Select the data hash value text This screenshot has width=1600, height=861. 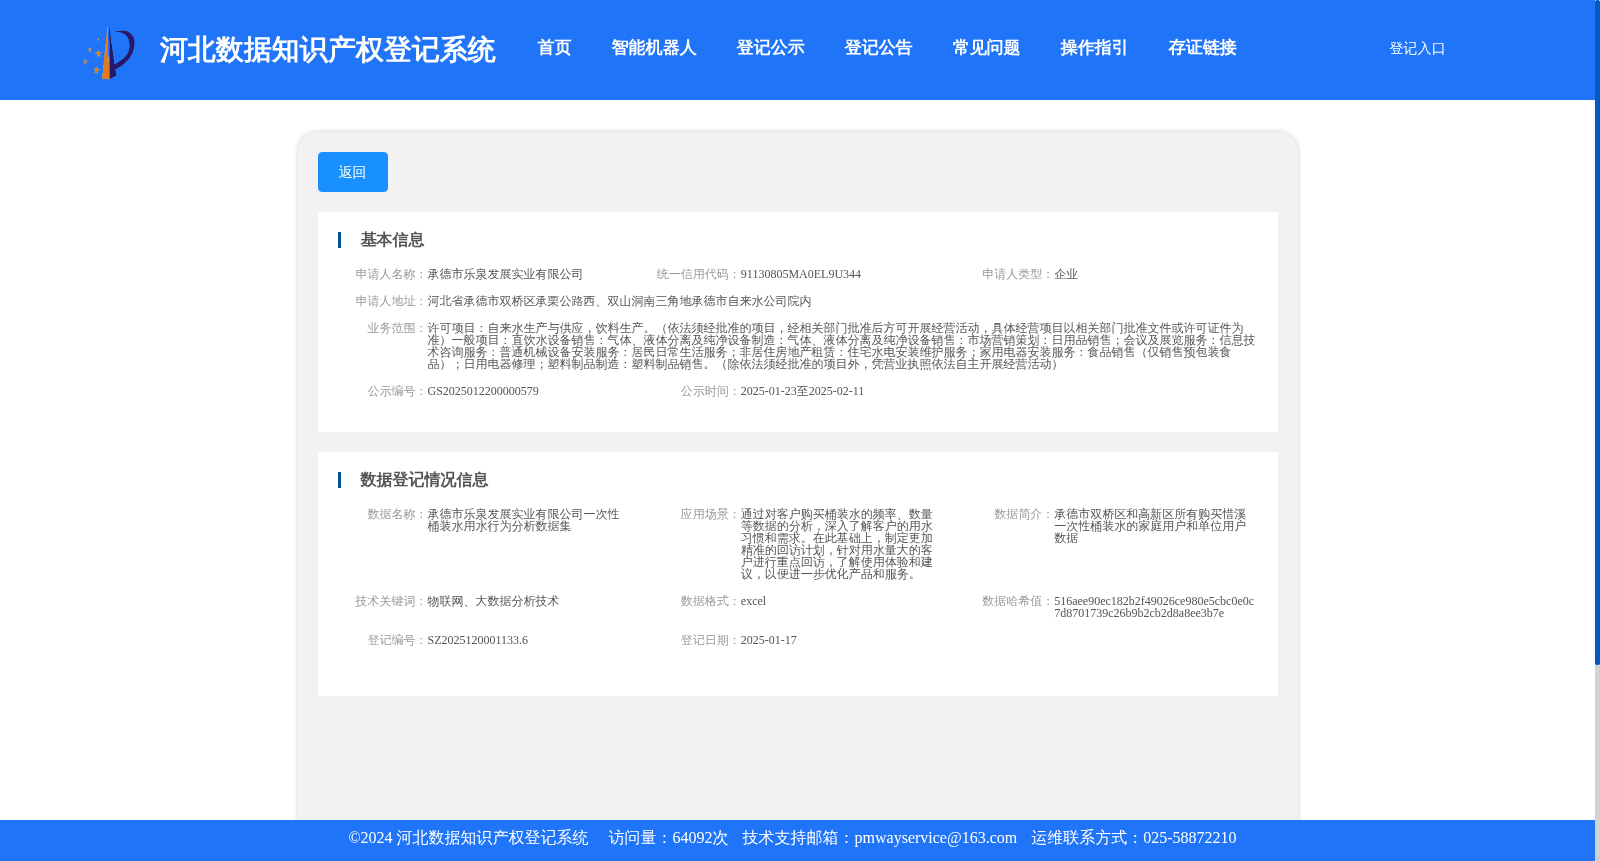pos(1154,607)
